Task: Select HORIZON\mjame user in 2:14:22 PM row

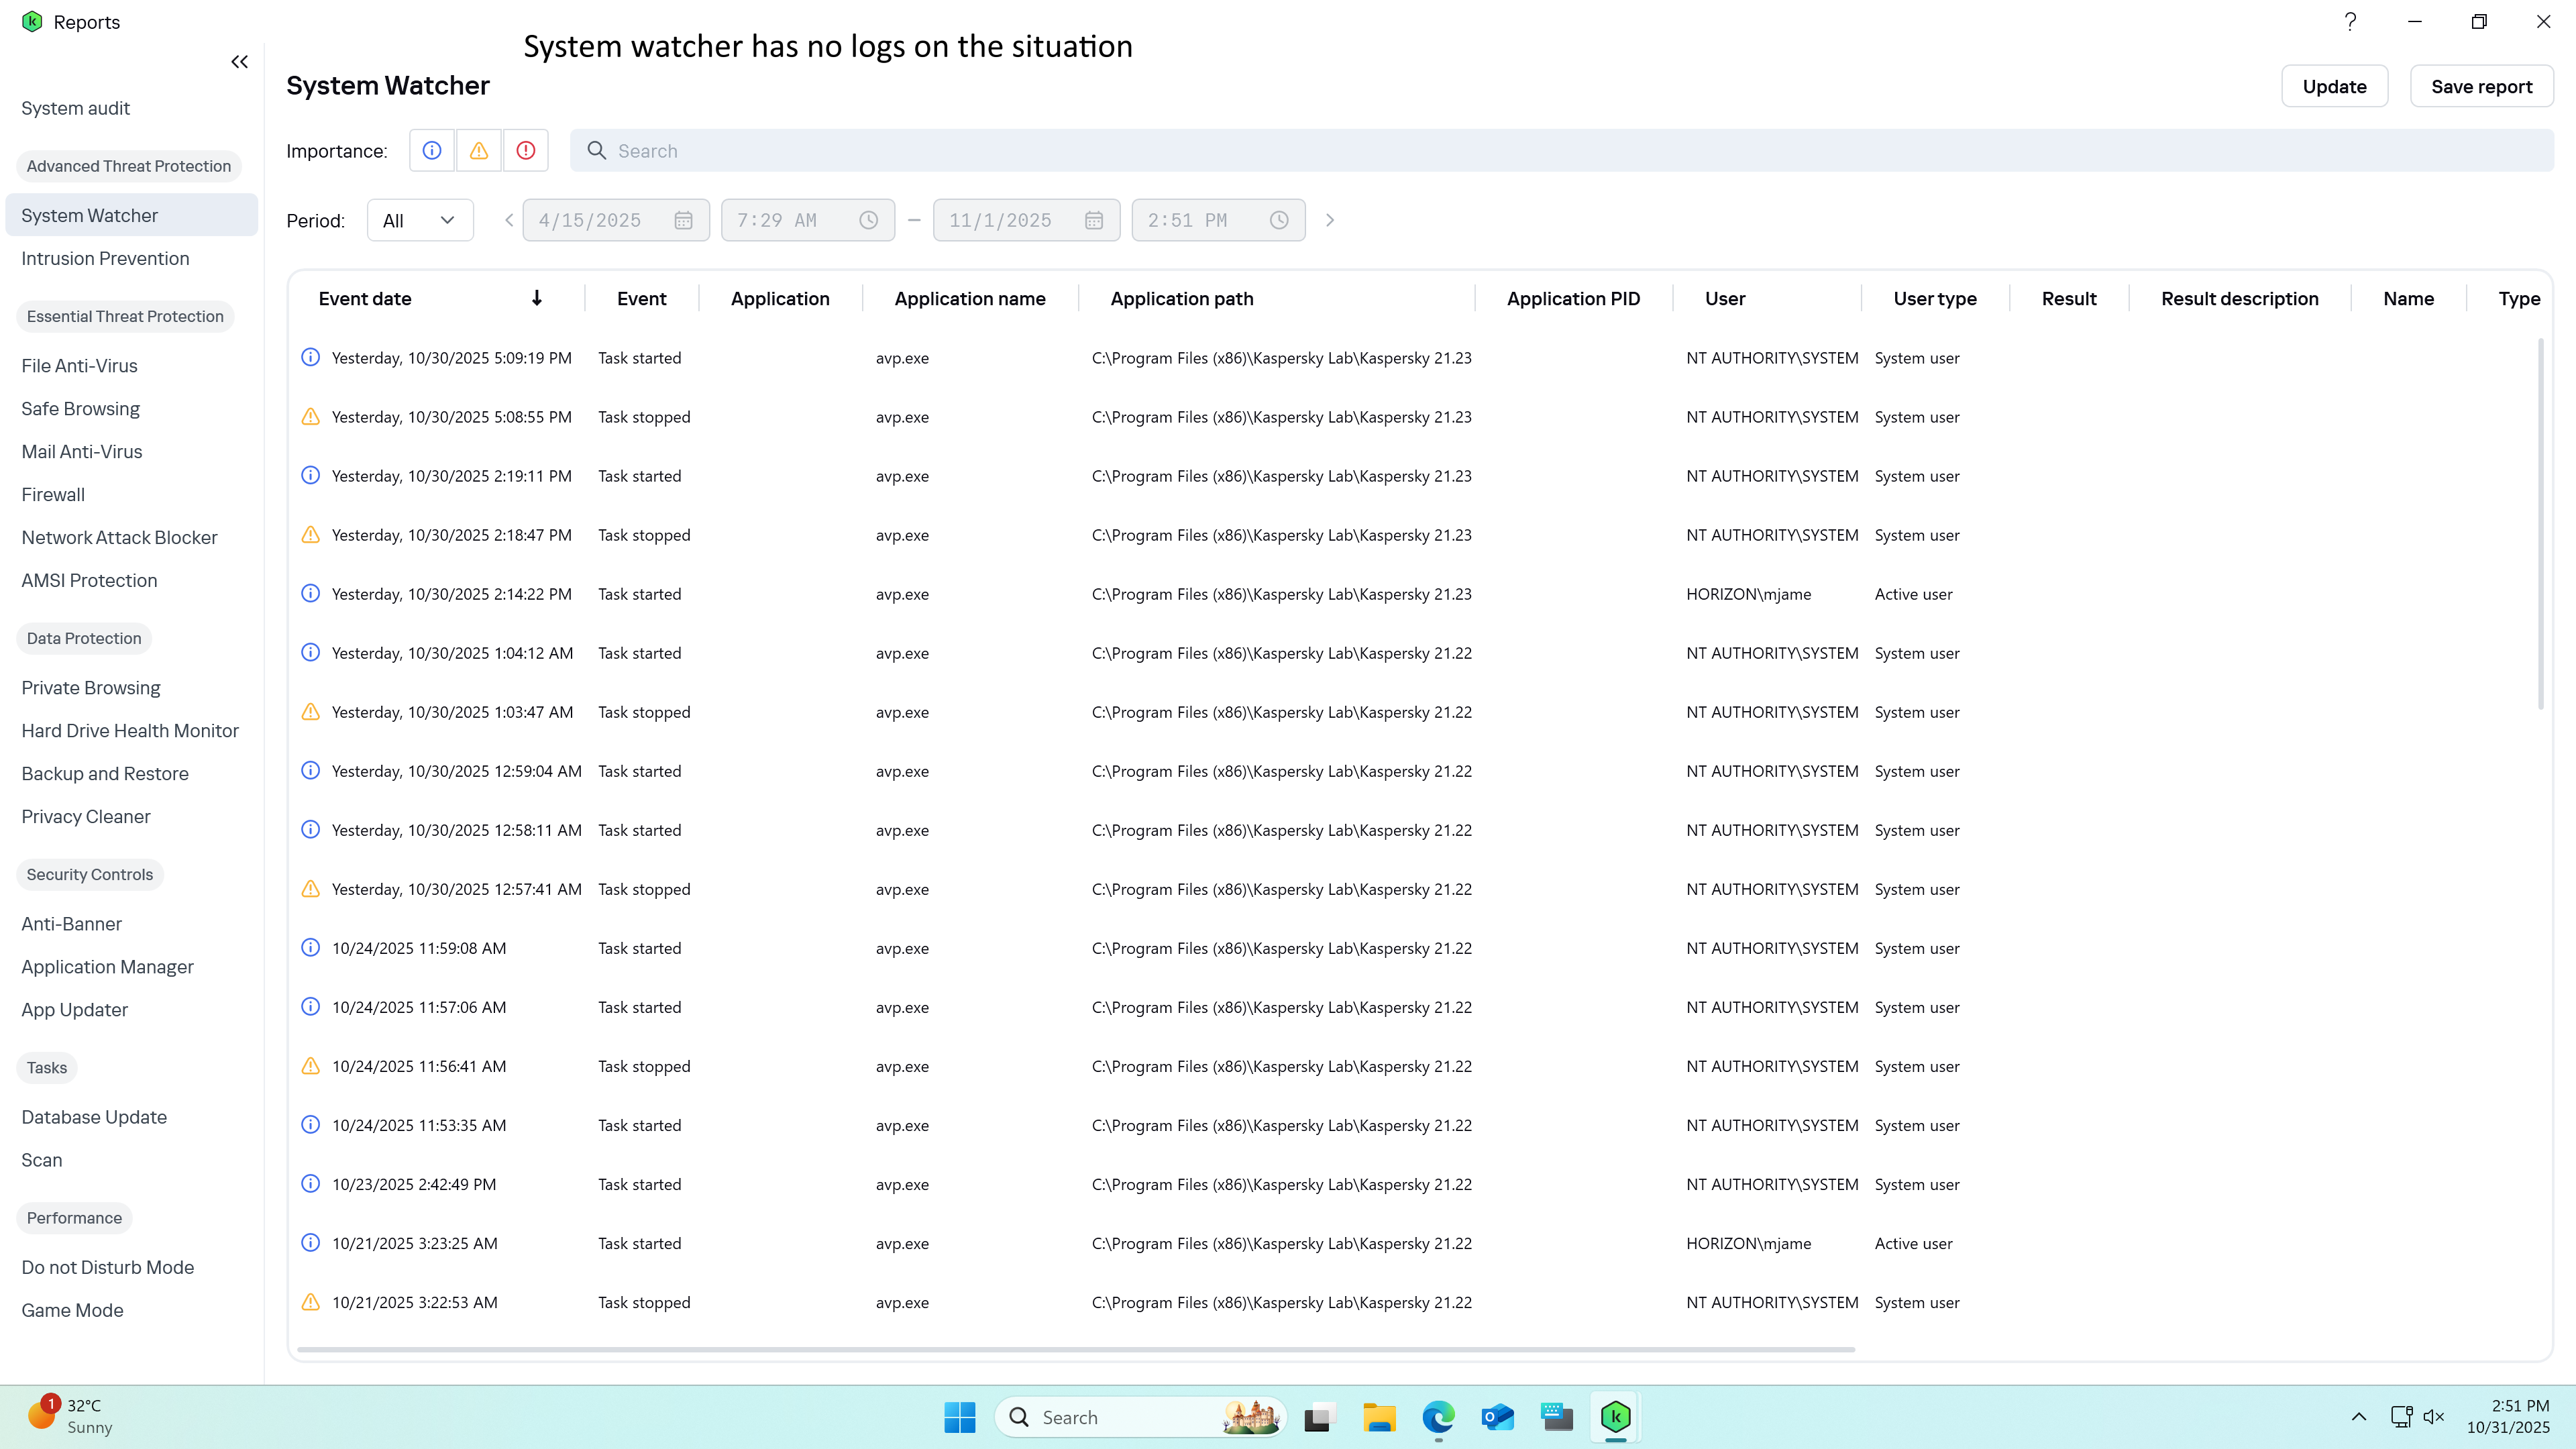Action: click(1748, 594)
